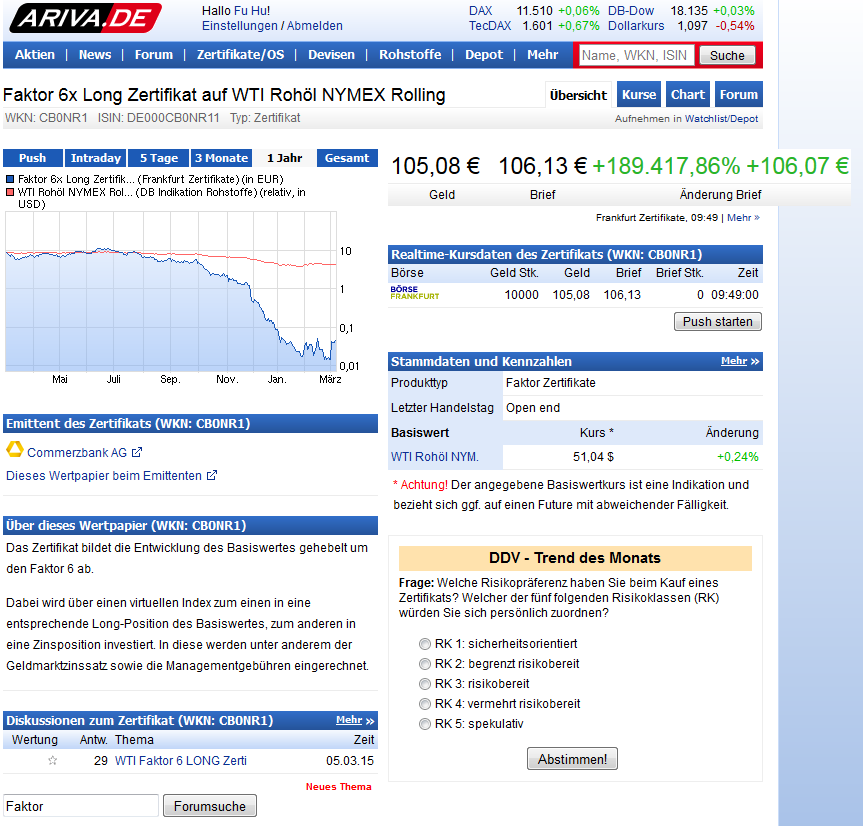Viewport: 863px width, 826px height.
Task: Click the DAX index link
Action: (480, 10)
